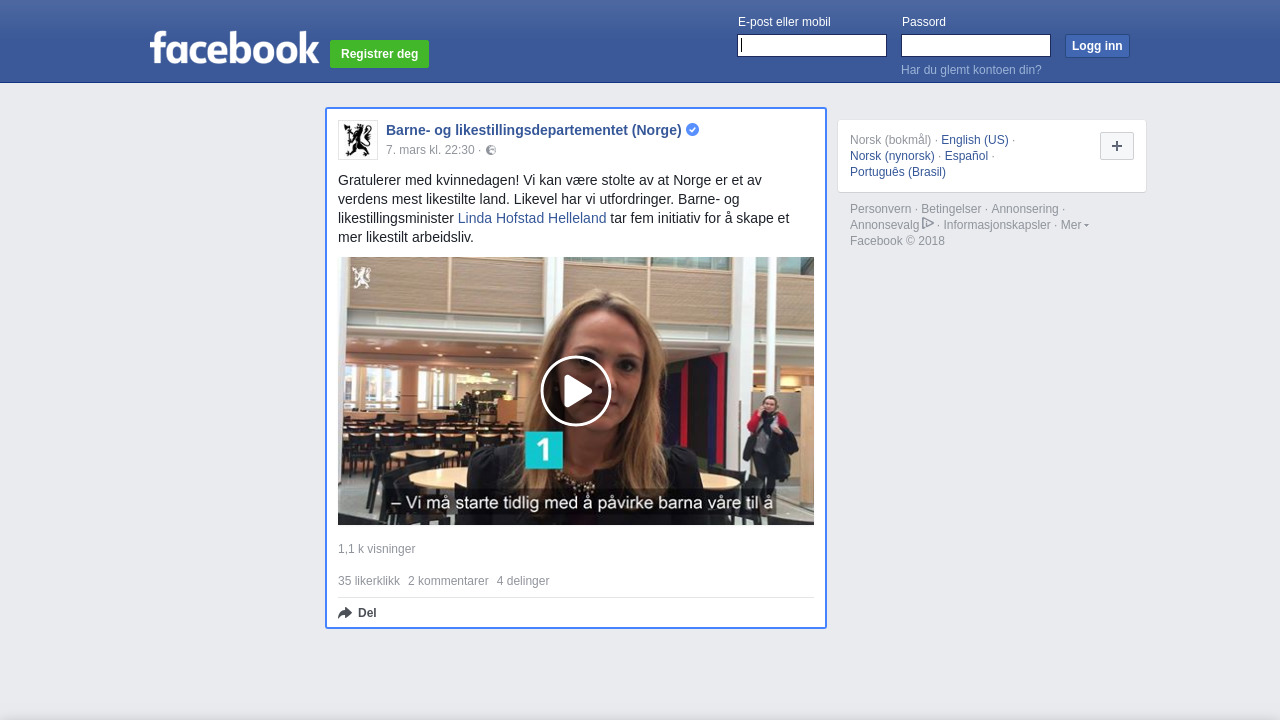The width and height of the screenshot is (1280, 720).
Task: Switch language to Español
Action: [966, 156]
